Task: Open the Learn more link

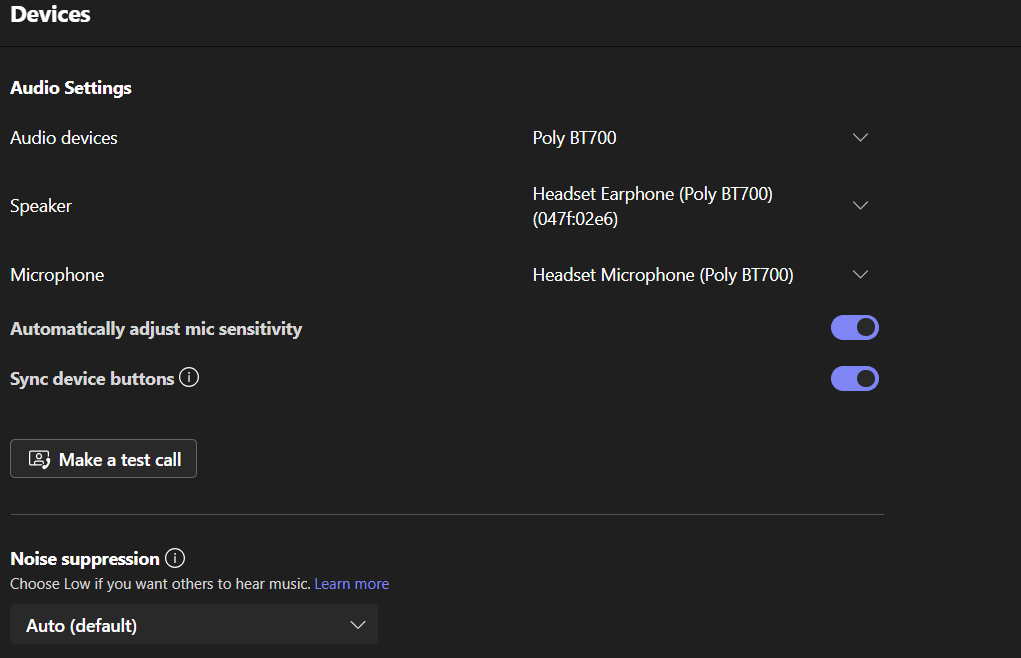Action: coord(351,584)
